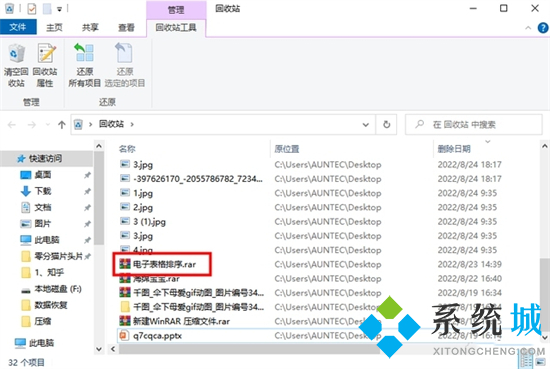Open 本地磁盘 (F:) drive
550x369 pixels.
point(58,289)
